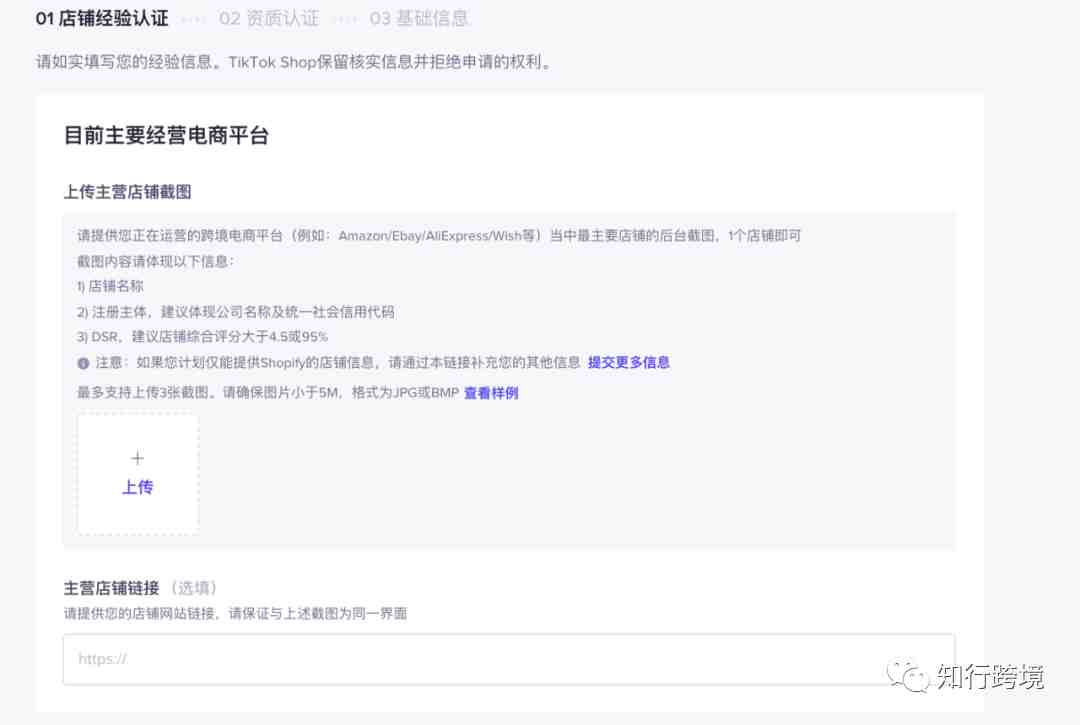Click the line starting 2) 注册主体
1080x725 pixels.
[x=236, y=312]
